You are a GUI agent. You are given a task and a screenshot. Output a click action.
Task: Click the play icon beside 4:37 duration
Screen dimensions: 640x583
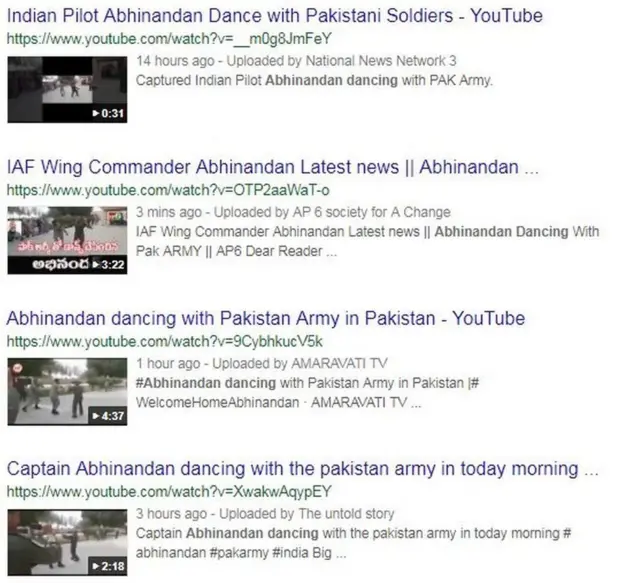[x=96, y=416]
